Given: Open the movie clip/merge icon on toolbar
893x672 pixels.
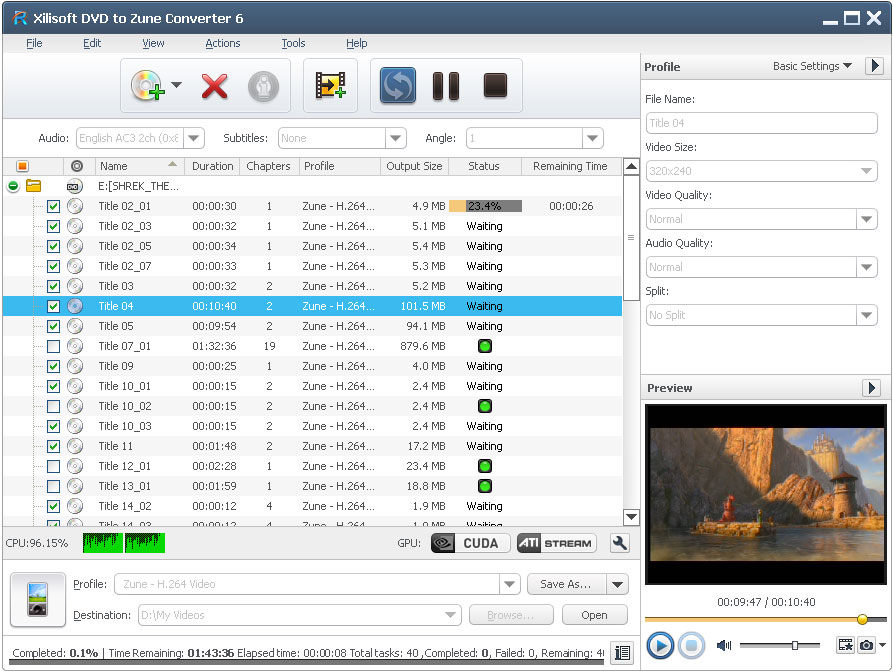Looking at the screenshot, I should click(331, 86).
